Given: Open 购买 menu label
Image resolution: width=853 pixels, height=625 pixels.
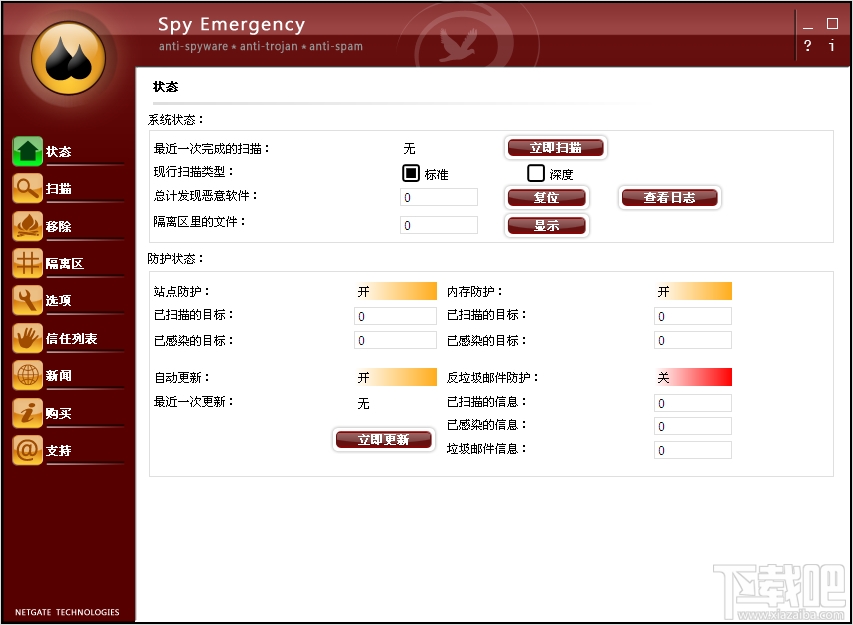Looking at the screenshot, I should [x=59, y=413].
